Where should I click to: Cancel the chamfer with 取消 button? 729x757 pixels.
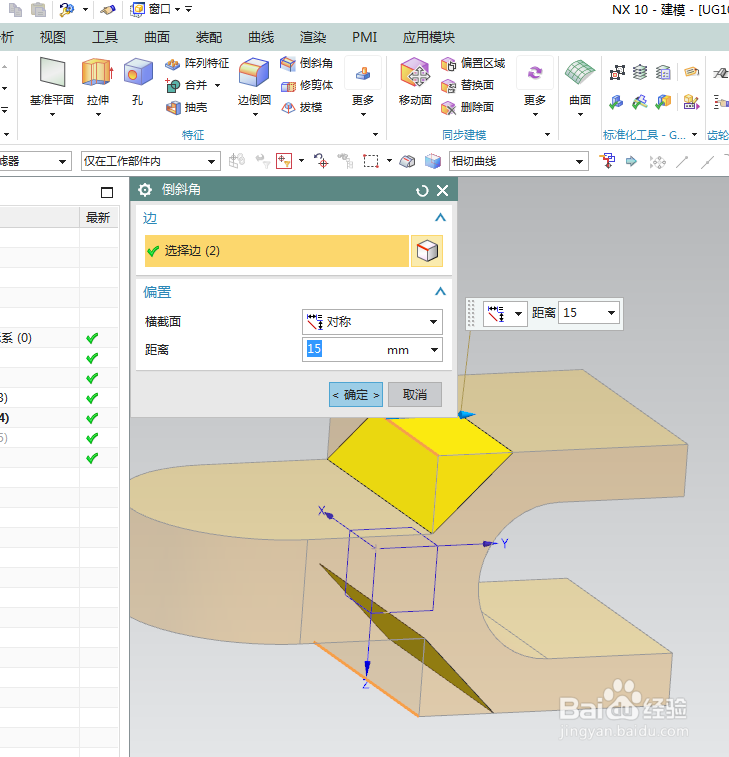(415, 394)
